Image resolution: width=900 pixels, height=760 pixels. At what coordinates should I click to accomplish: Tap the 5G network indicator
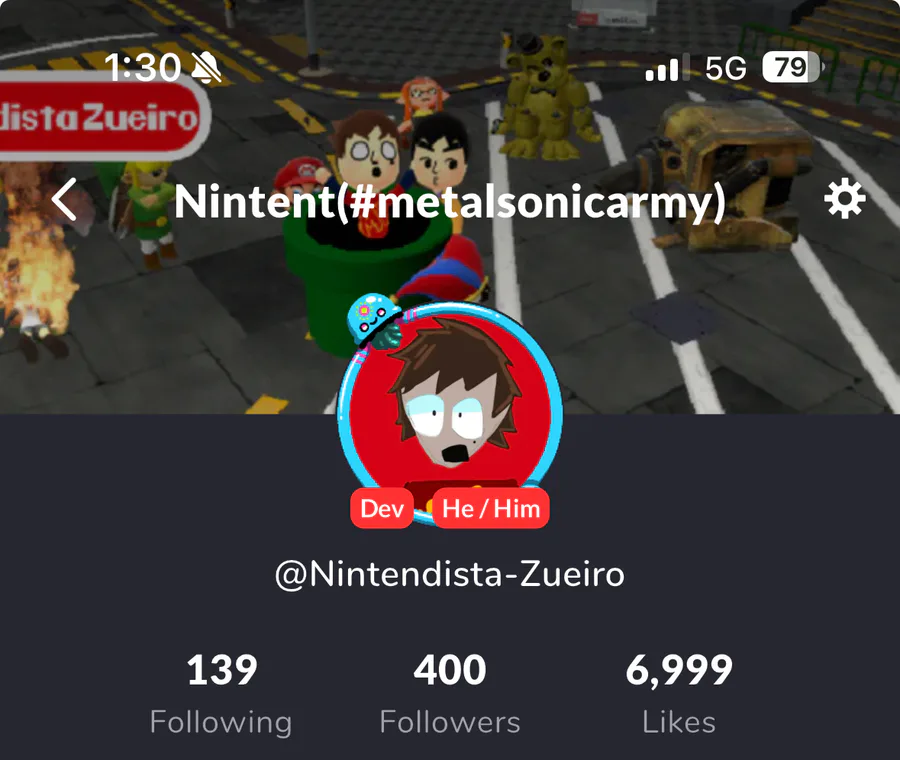pos(726,69)
